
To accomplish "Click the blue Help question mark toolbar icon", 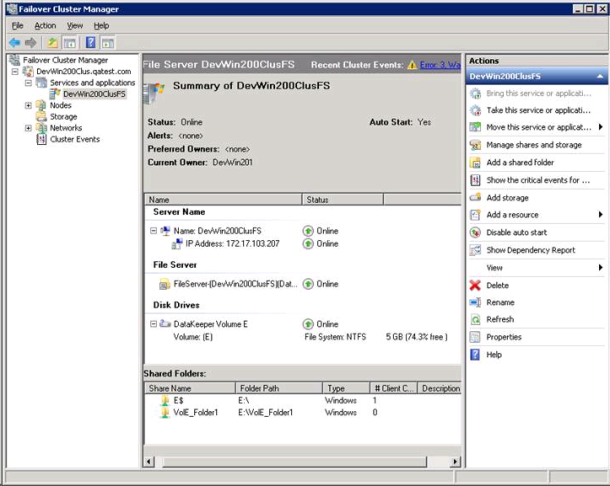I will 91,42.
